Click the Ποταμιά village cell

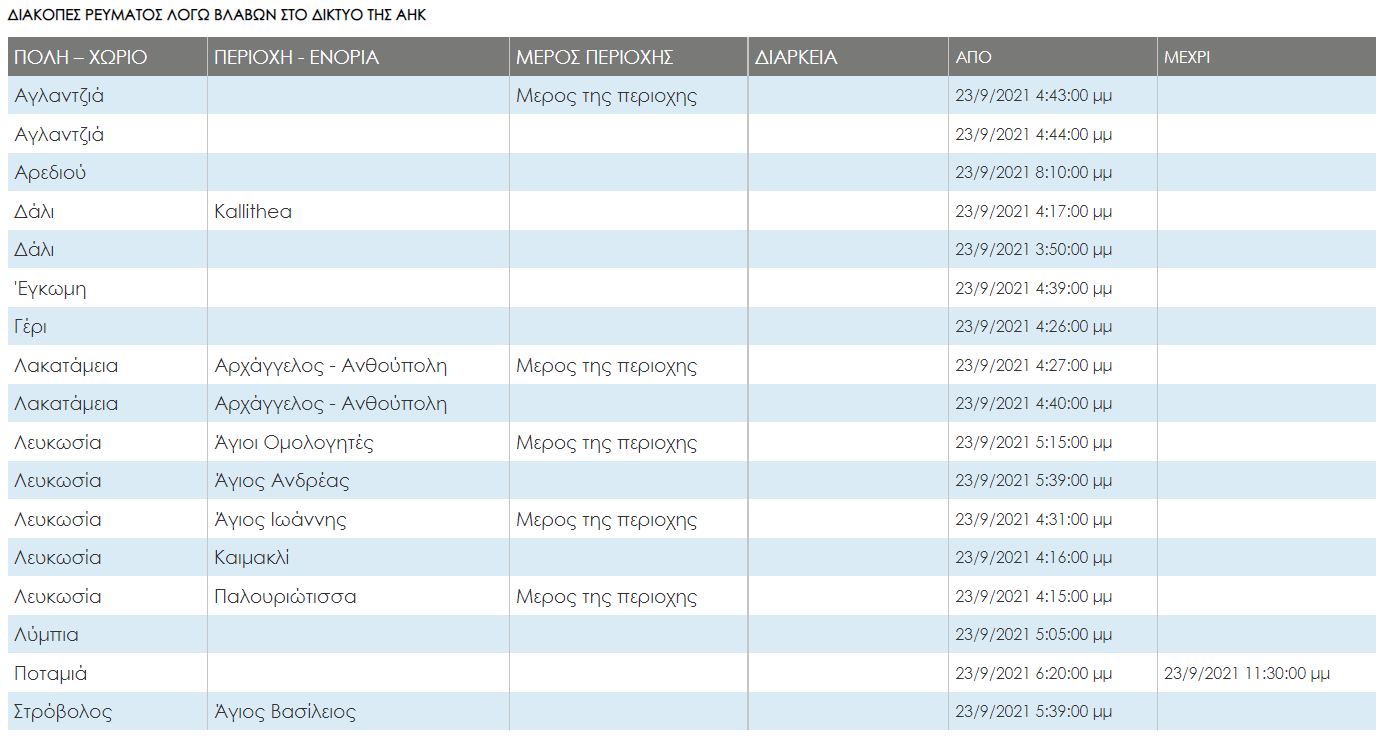coord(52,674)
